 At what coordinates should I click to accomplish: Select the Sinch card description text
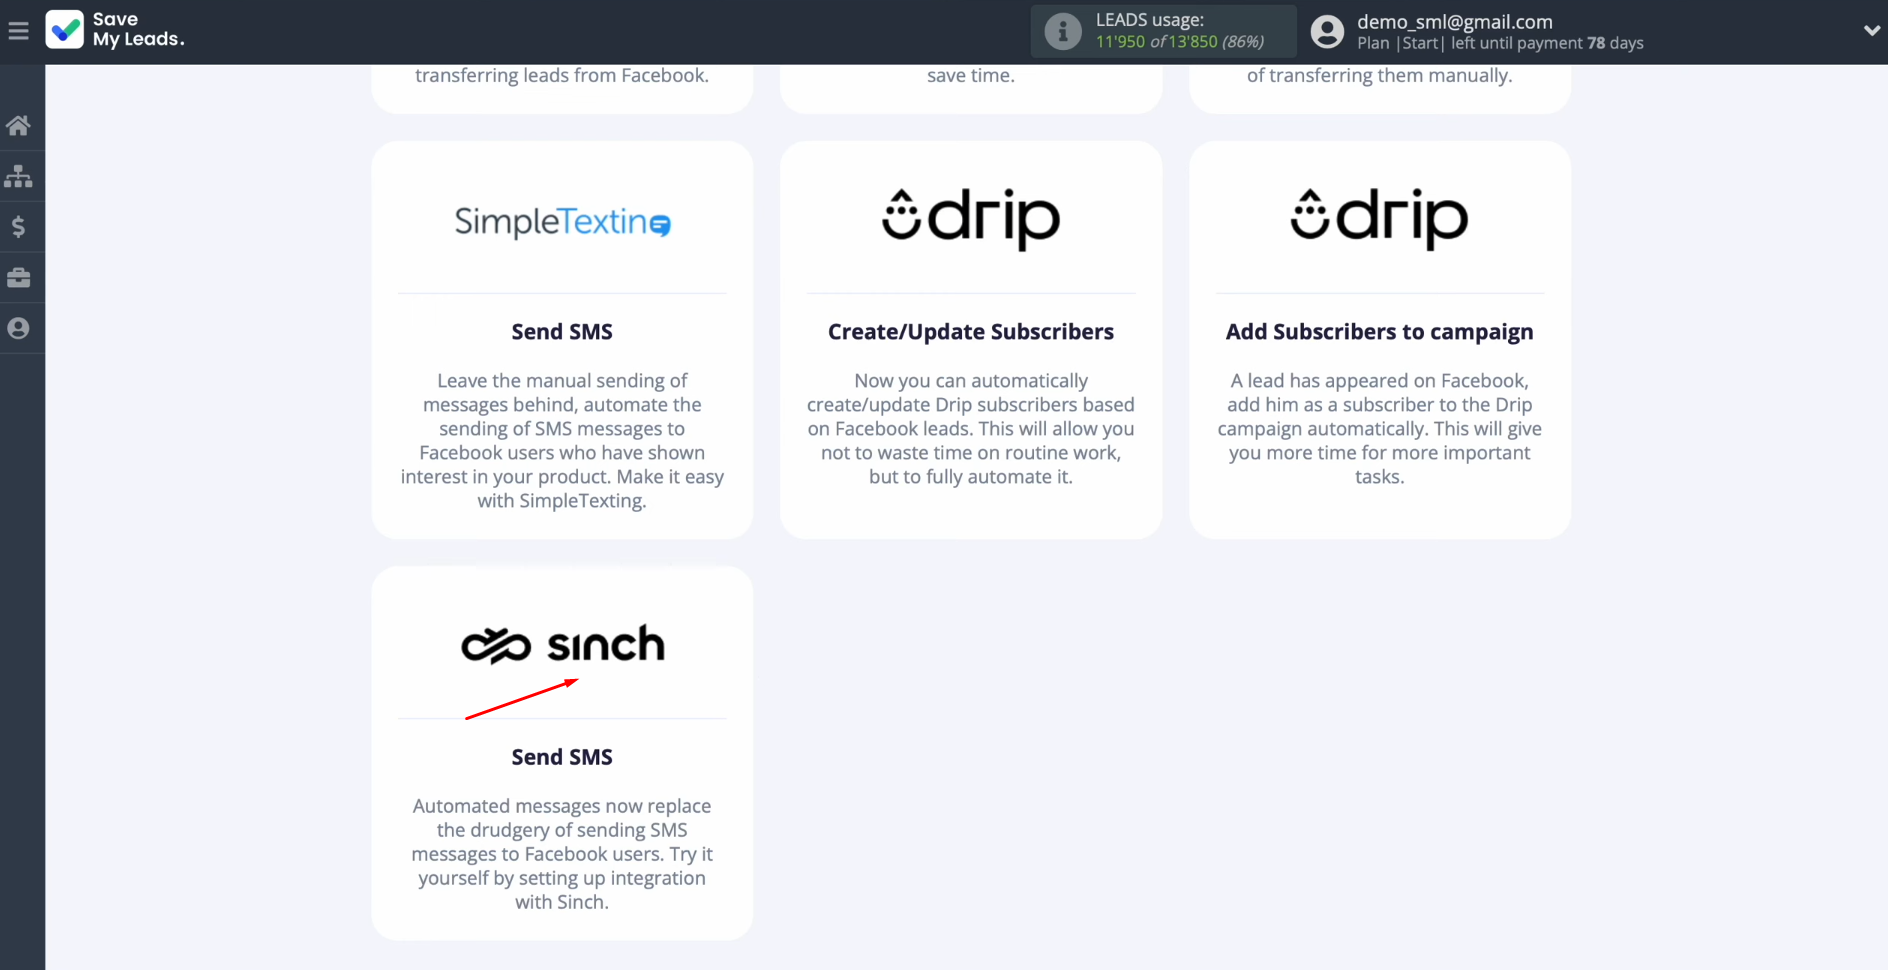(x=562, y=854)
